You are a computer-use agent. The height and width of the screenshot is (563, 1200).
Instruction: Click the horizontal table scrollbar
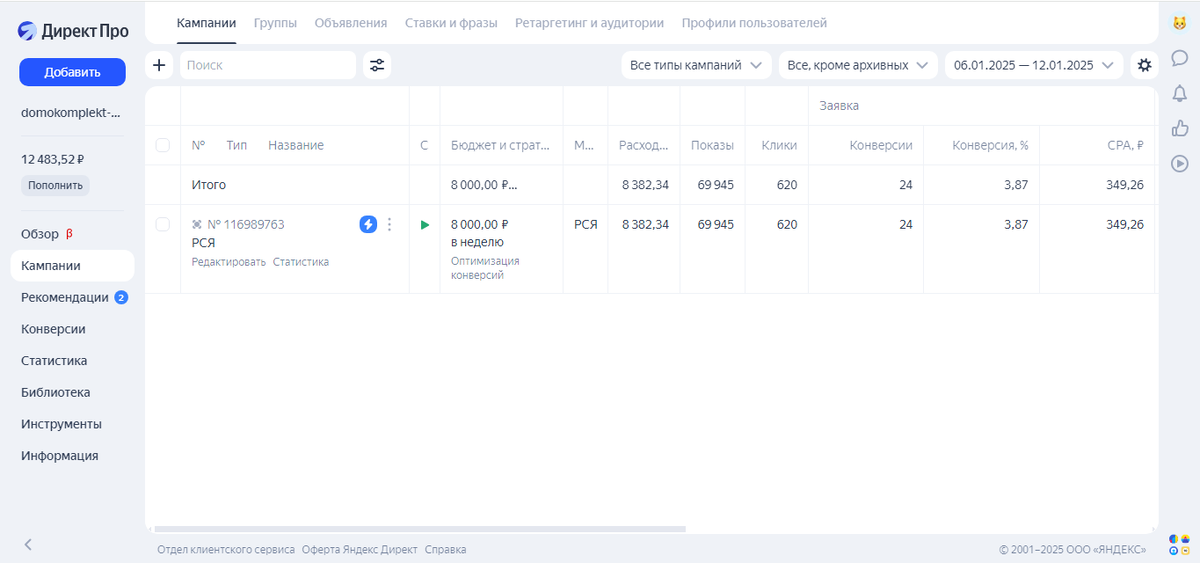click(x=420, y=529)
